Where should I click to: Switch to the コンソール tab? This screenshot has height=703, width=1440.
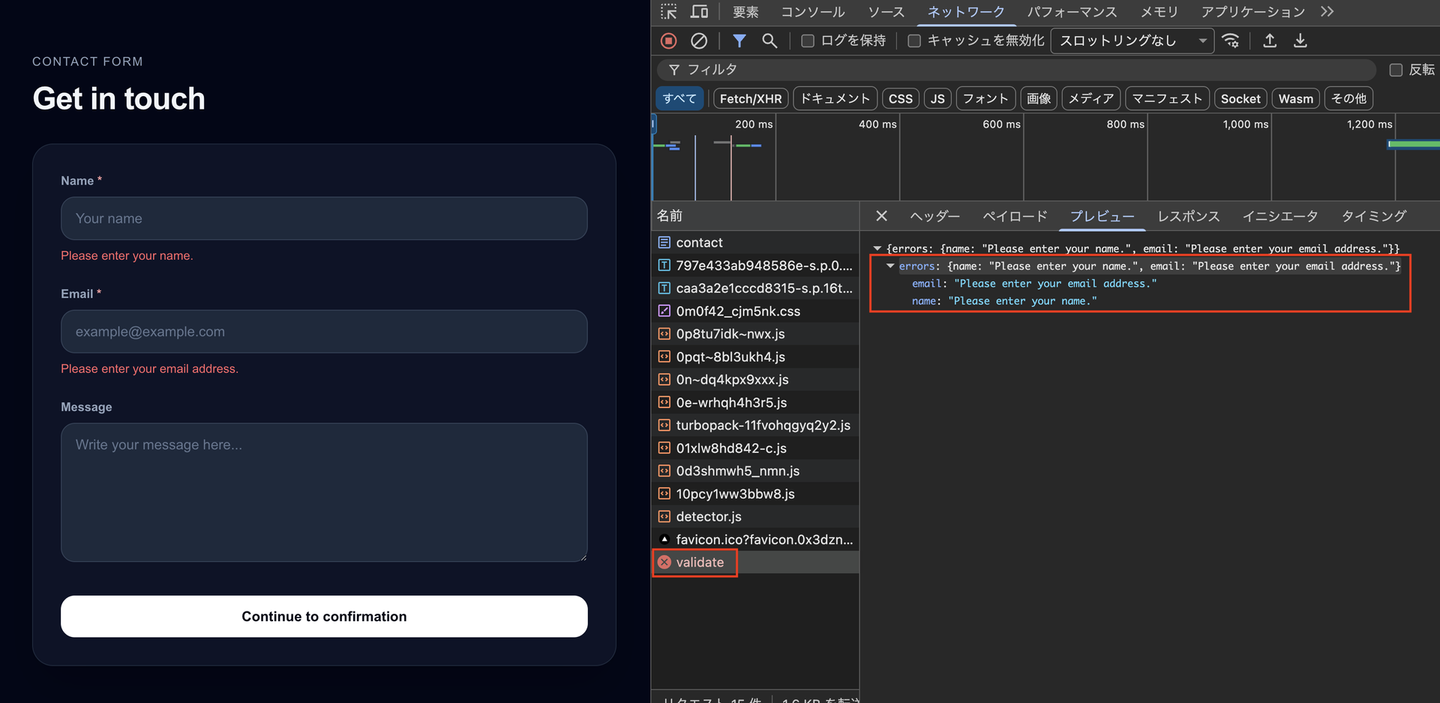(x=812, y=12)
